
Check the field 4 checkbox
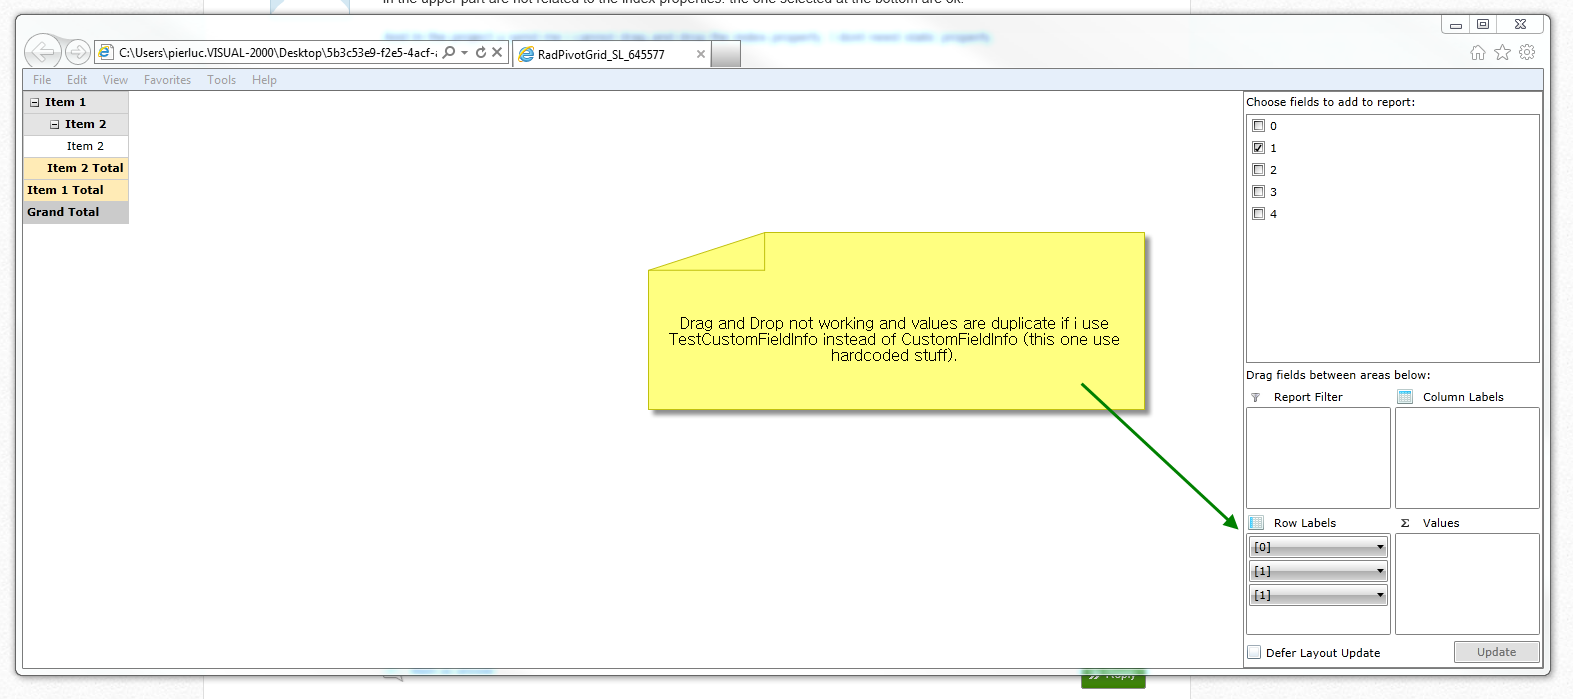[x=1258, y=214]
